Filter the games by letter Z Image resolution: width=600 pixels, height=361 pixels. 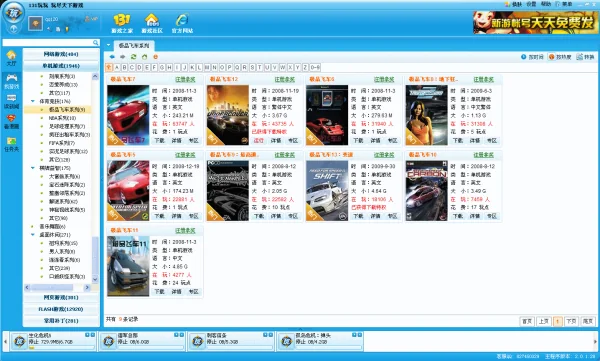coord(305,67)
